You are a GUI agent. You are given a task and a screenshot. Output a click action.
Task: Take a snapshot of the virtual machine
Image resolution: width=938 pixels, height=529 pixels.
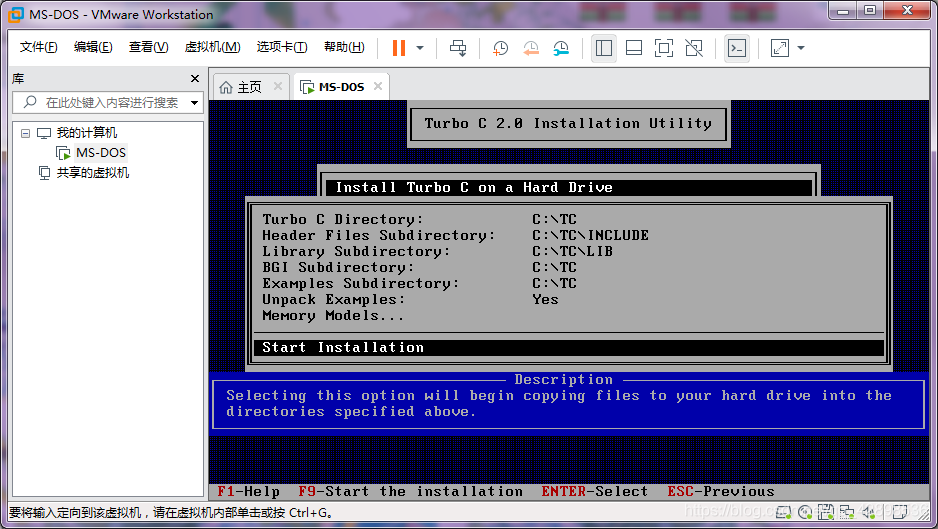(x=500, y=48)
